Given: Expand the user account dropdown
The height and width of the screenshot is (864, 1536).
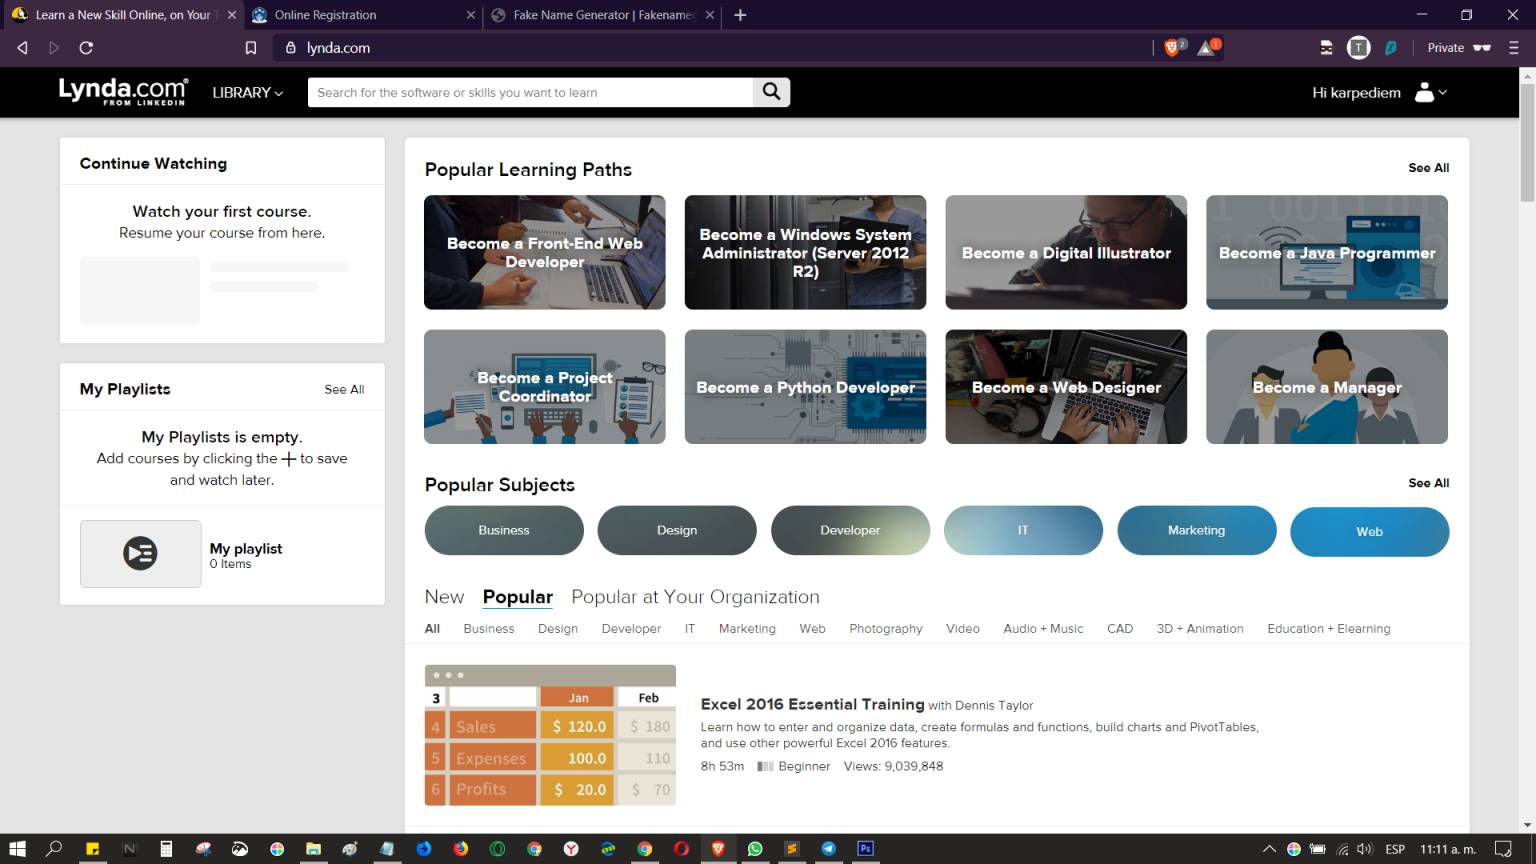Looking at the screenshot, I should pyautogui.click(x=1431, y=92).
